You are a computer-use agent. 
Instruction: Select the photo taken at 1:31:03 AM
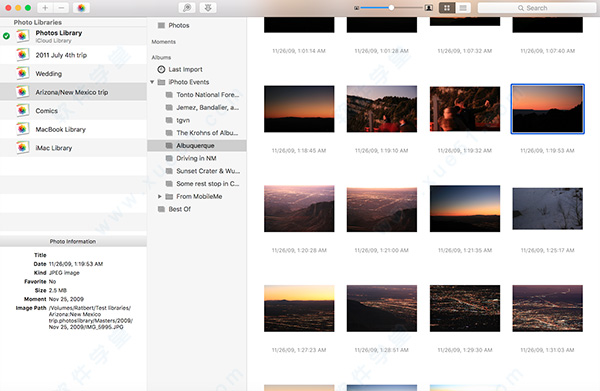[548, 308]
